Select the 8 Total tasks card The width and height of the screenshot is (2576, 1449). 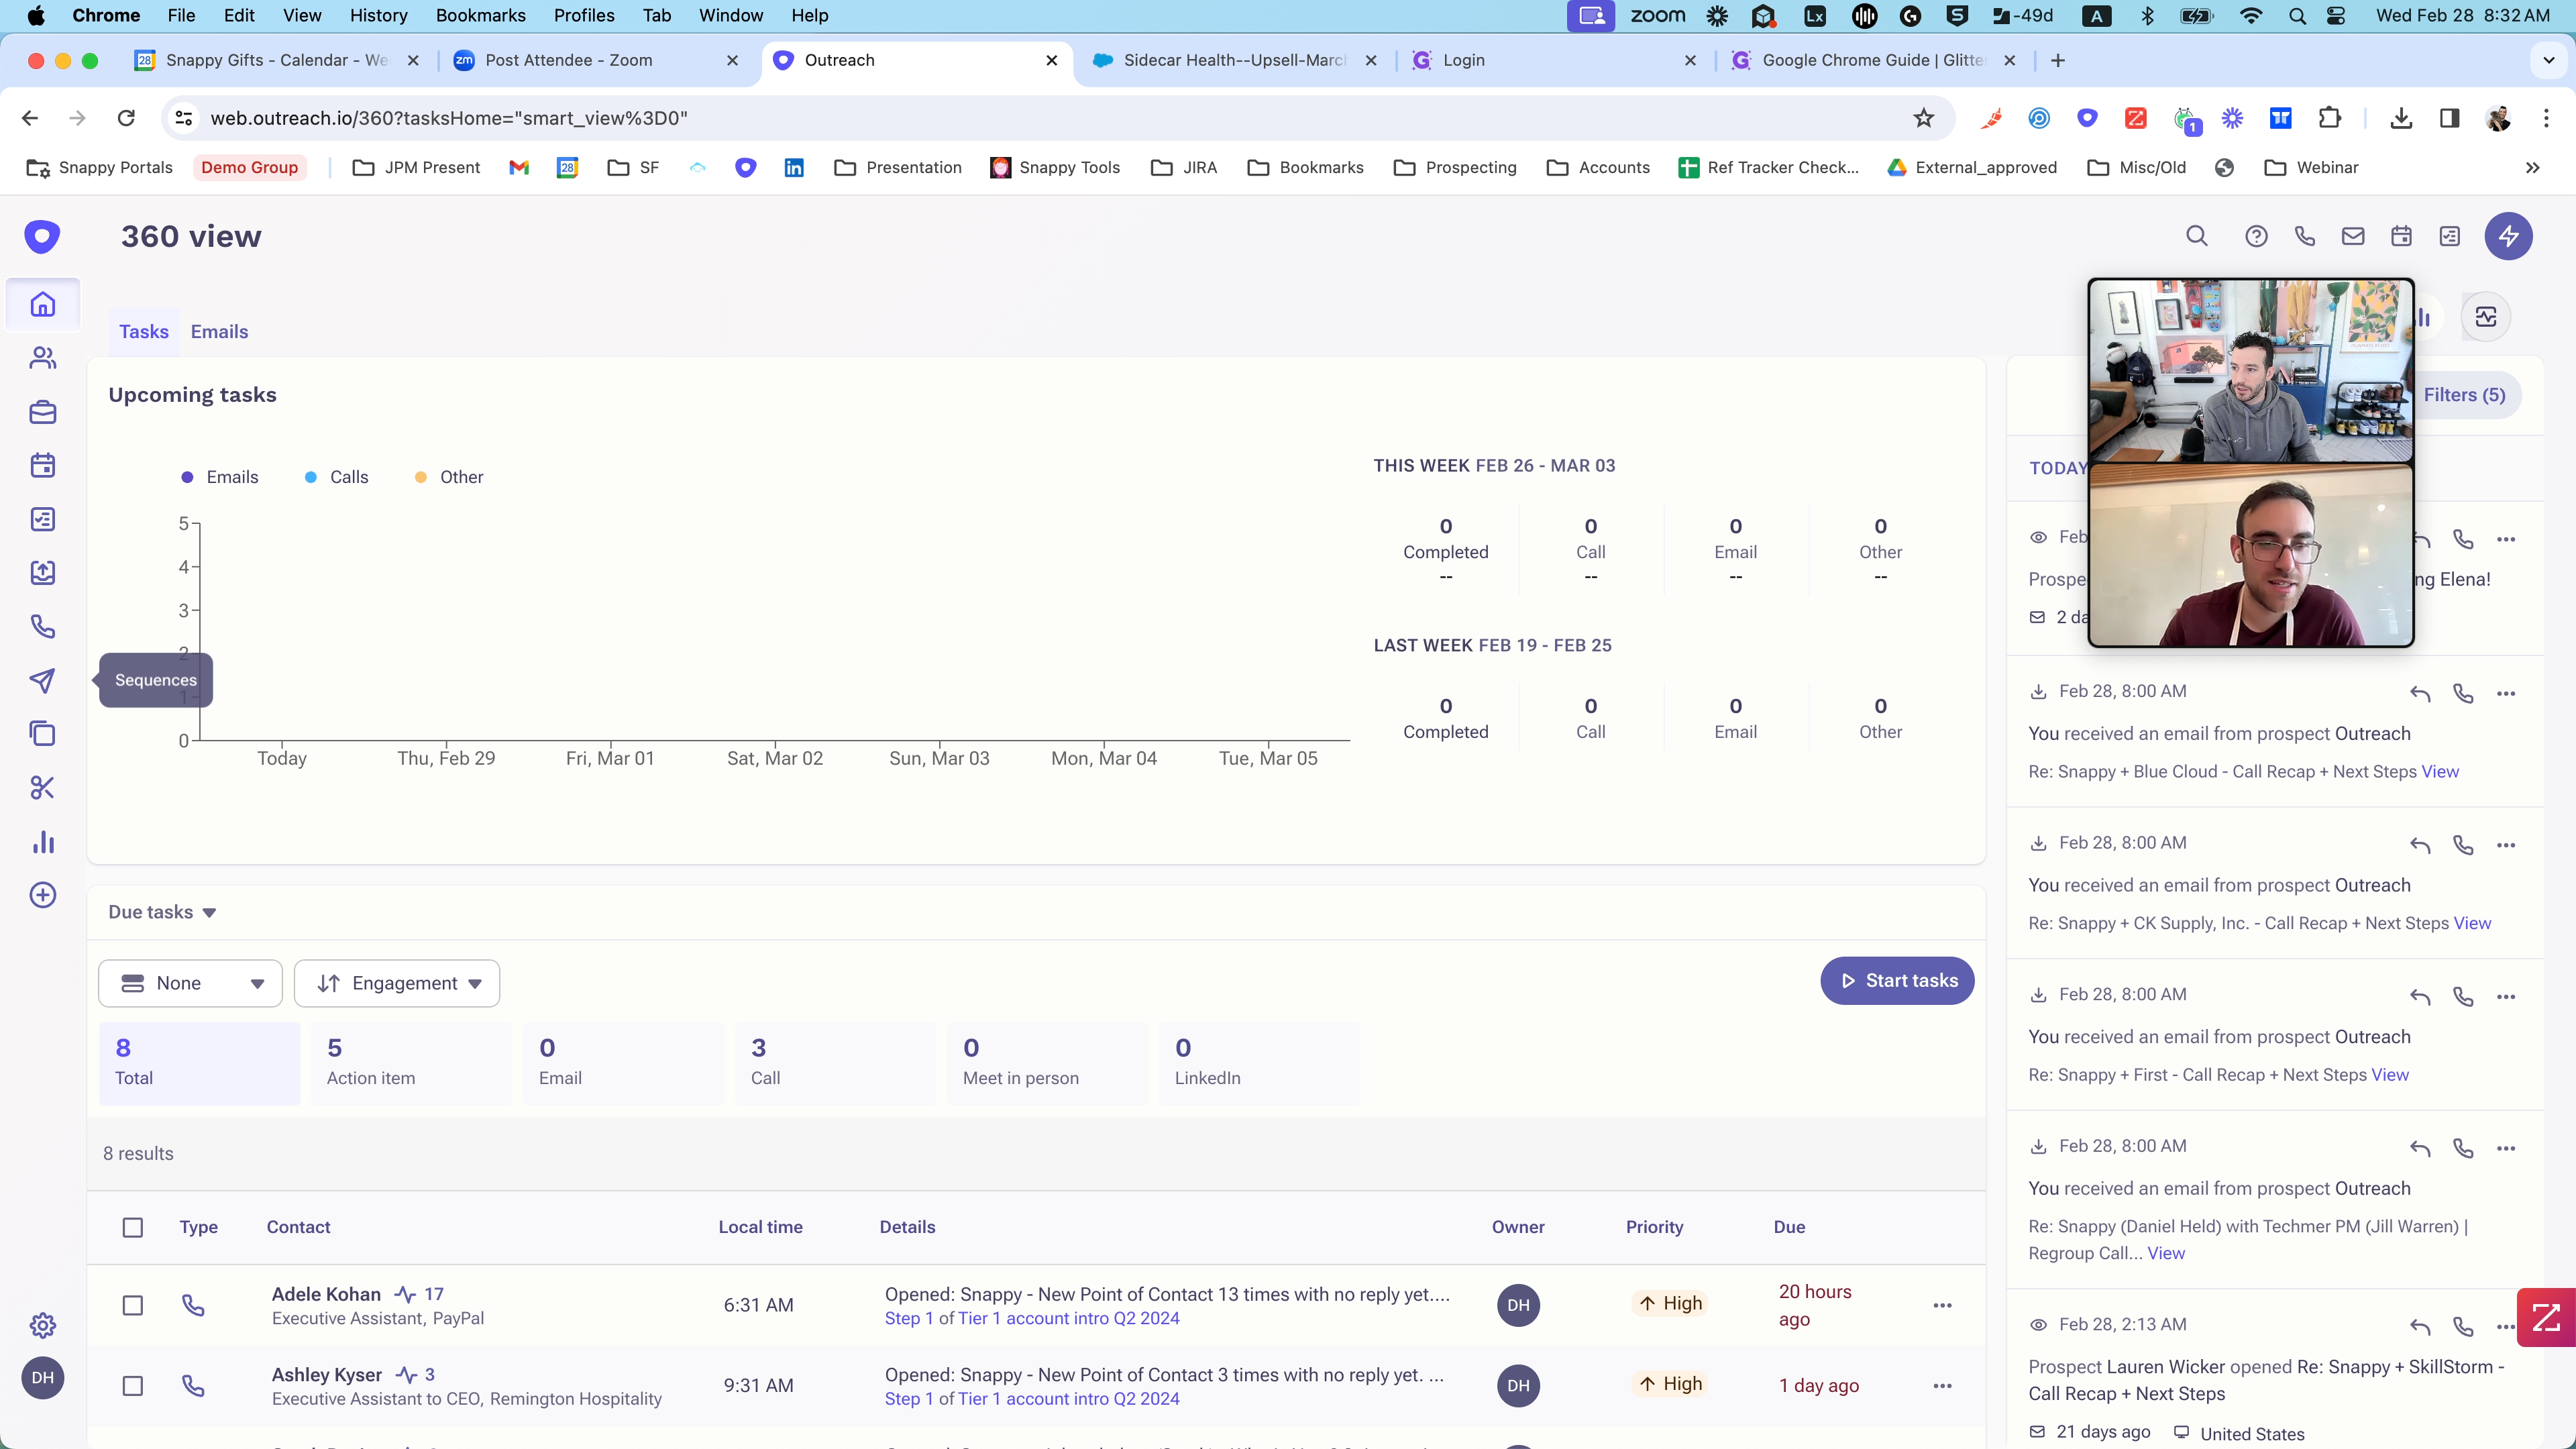(199, 1063)
